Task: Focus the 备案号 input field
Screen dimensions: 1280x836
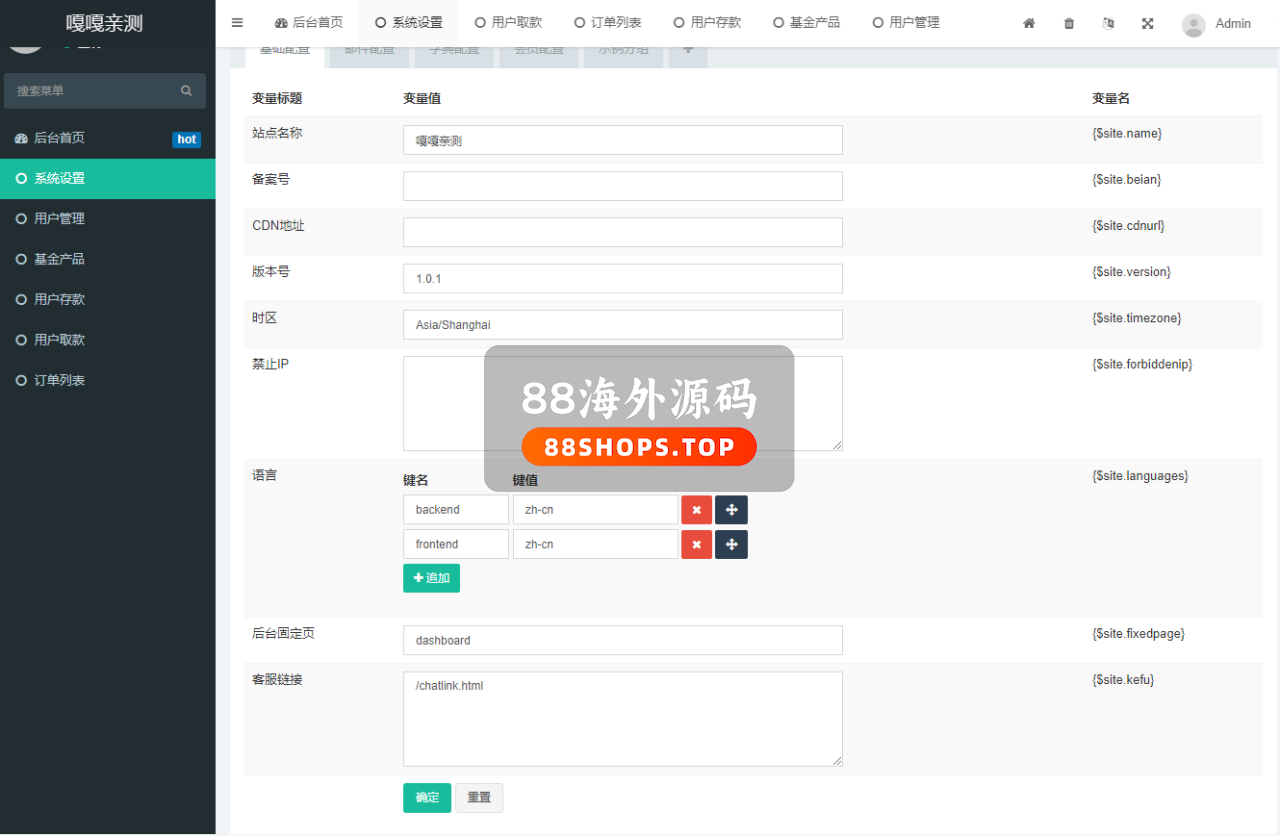Action: (x=622, y=186)
